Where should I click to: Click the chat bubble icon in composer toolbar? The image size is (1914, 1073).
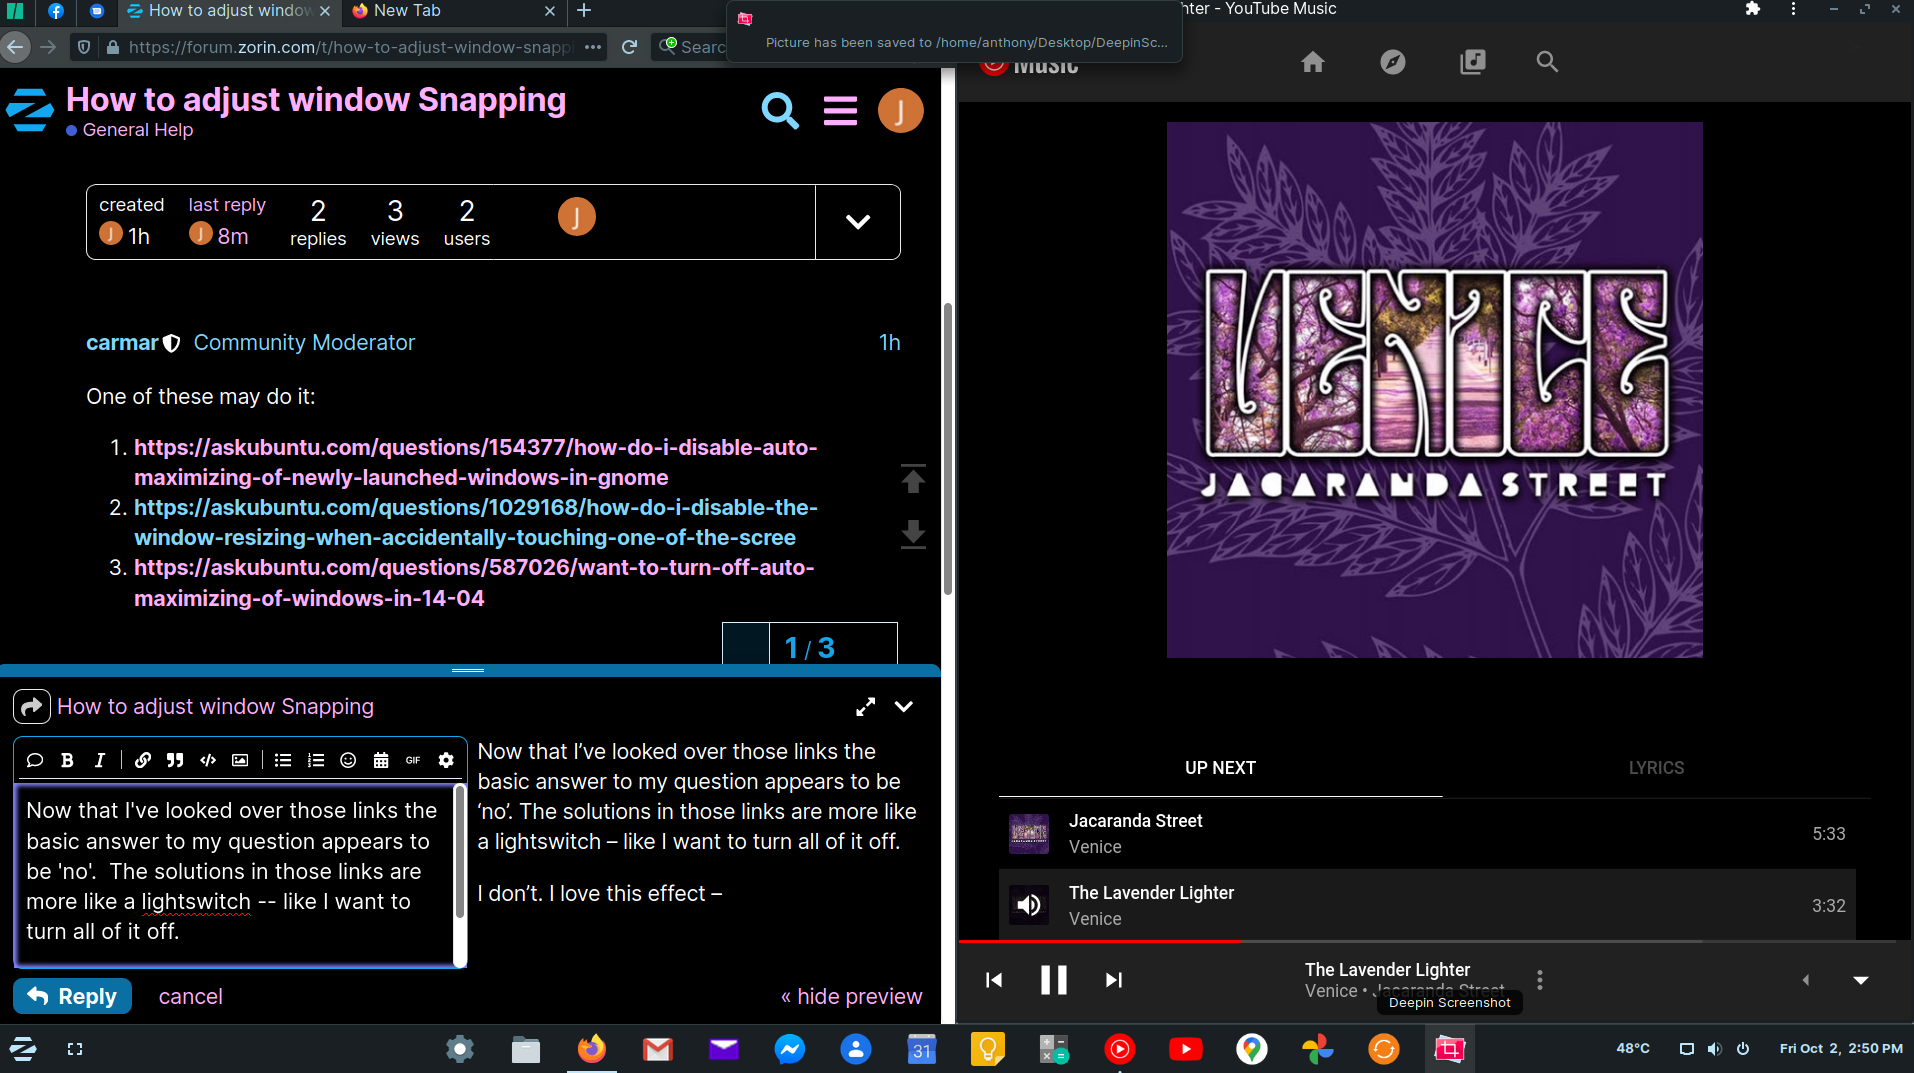tap(35, 760)
